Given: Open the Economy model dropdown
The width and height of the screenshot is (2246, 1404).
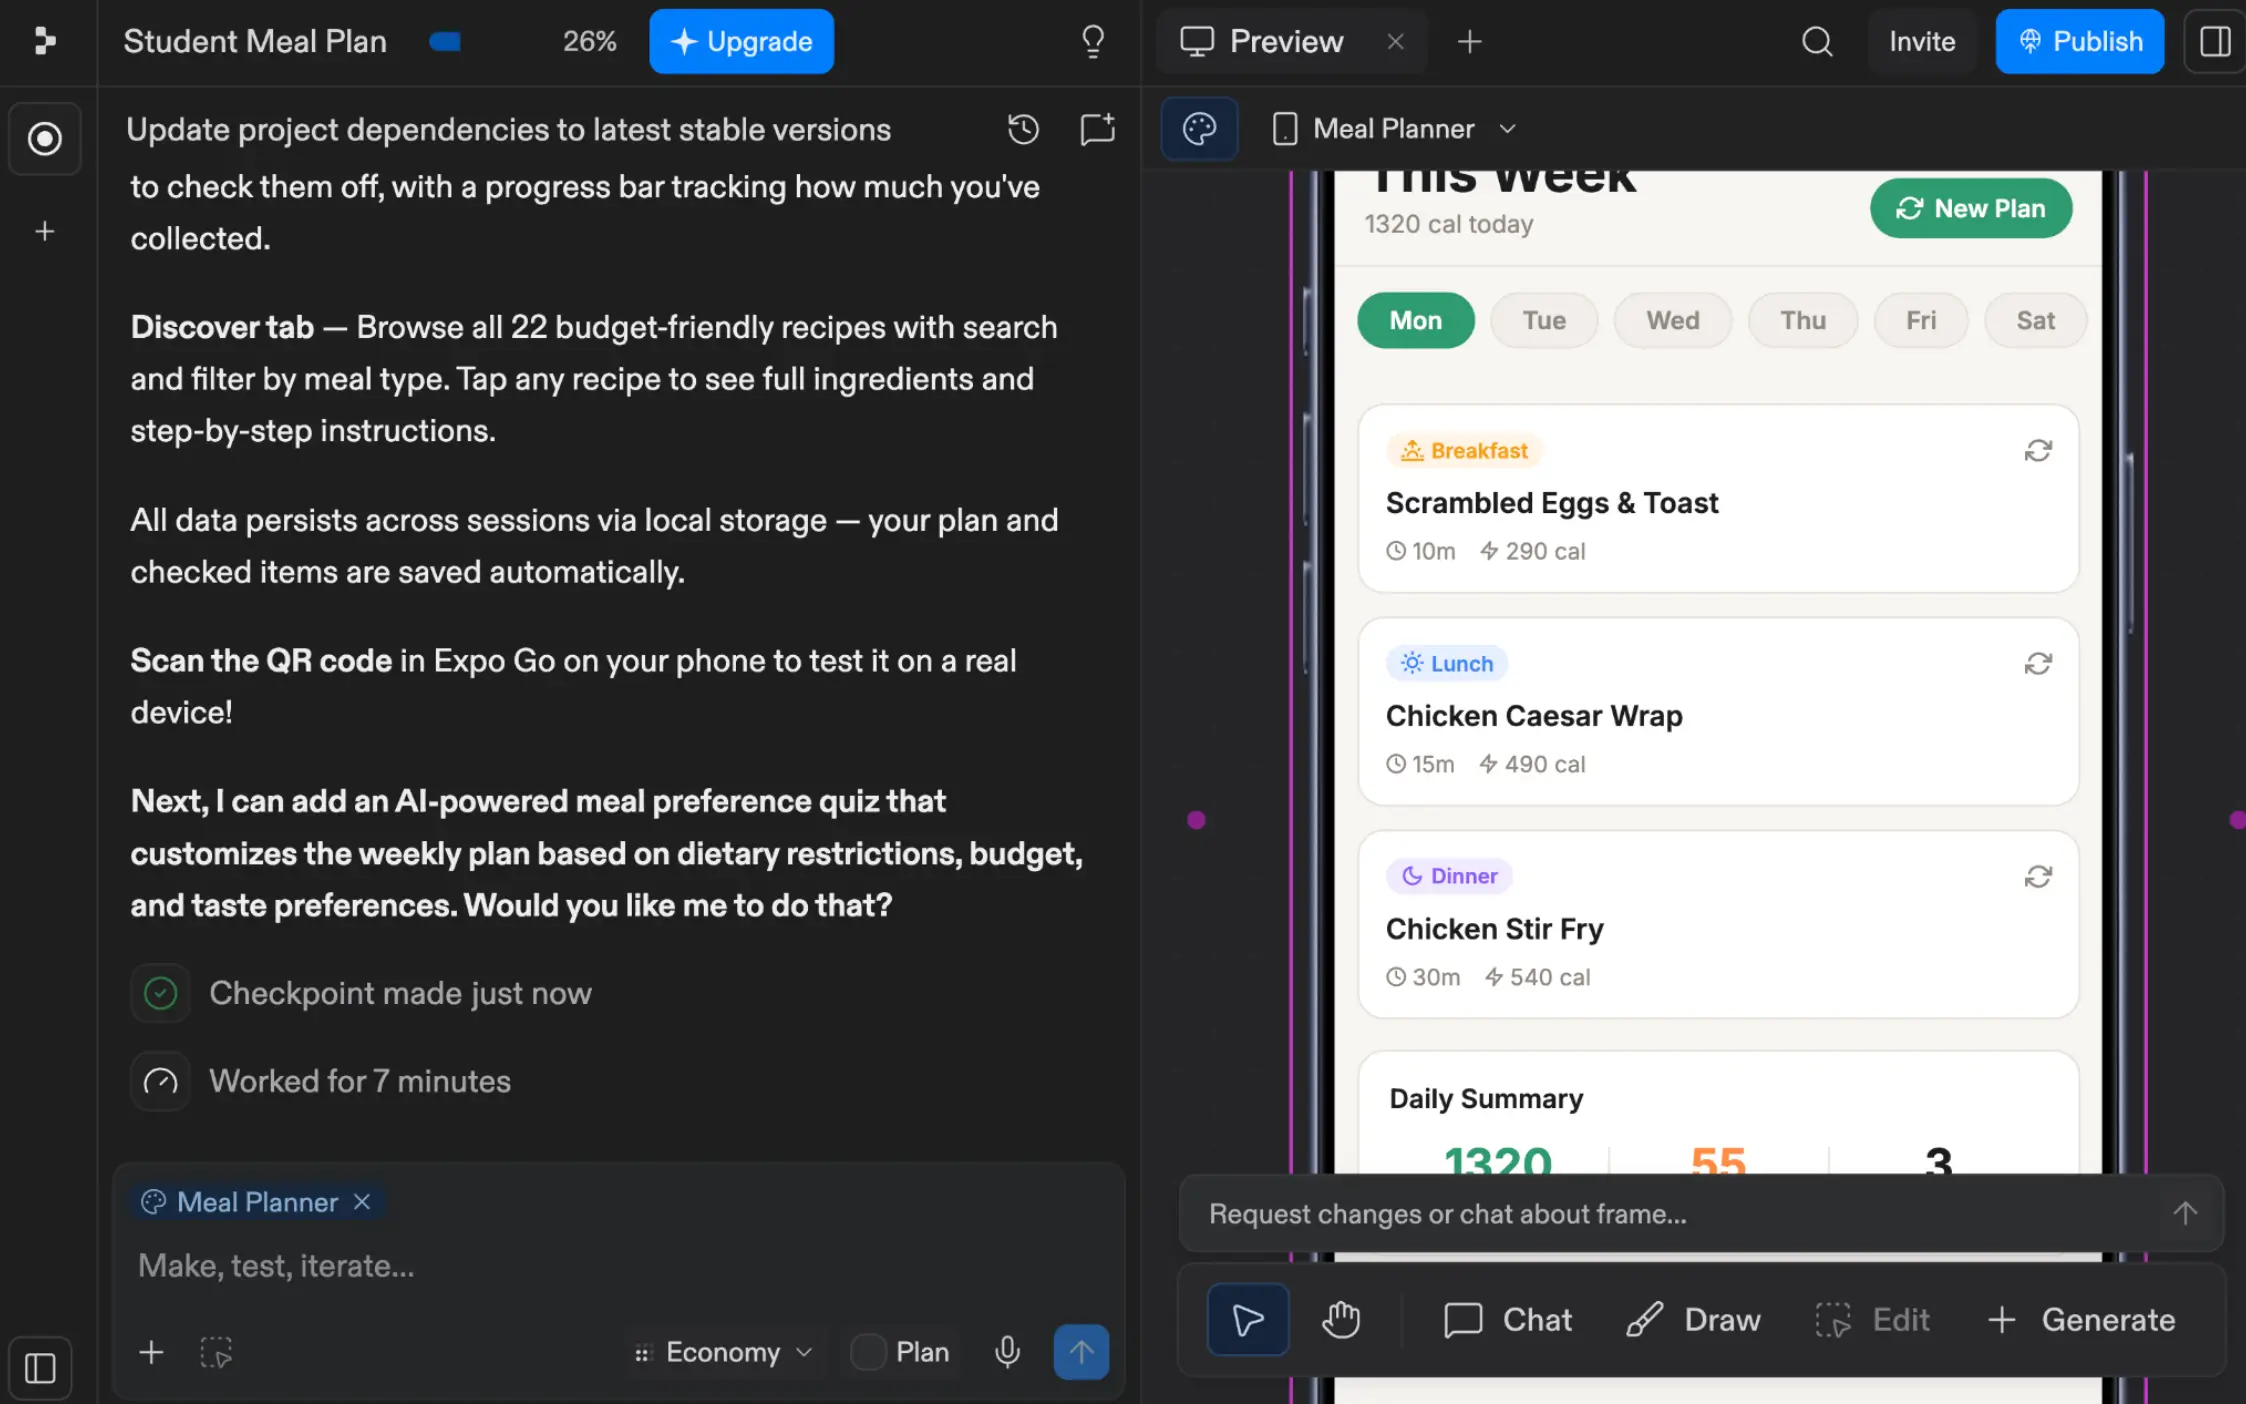Looking at the screenshot, I should click(723, 1352).
